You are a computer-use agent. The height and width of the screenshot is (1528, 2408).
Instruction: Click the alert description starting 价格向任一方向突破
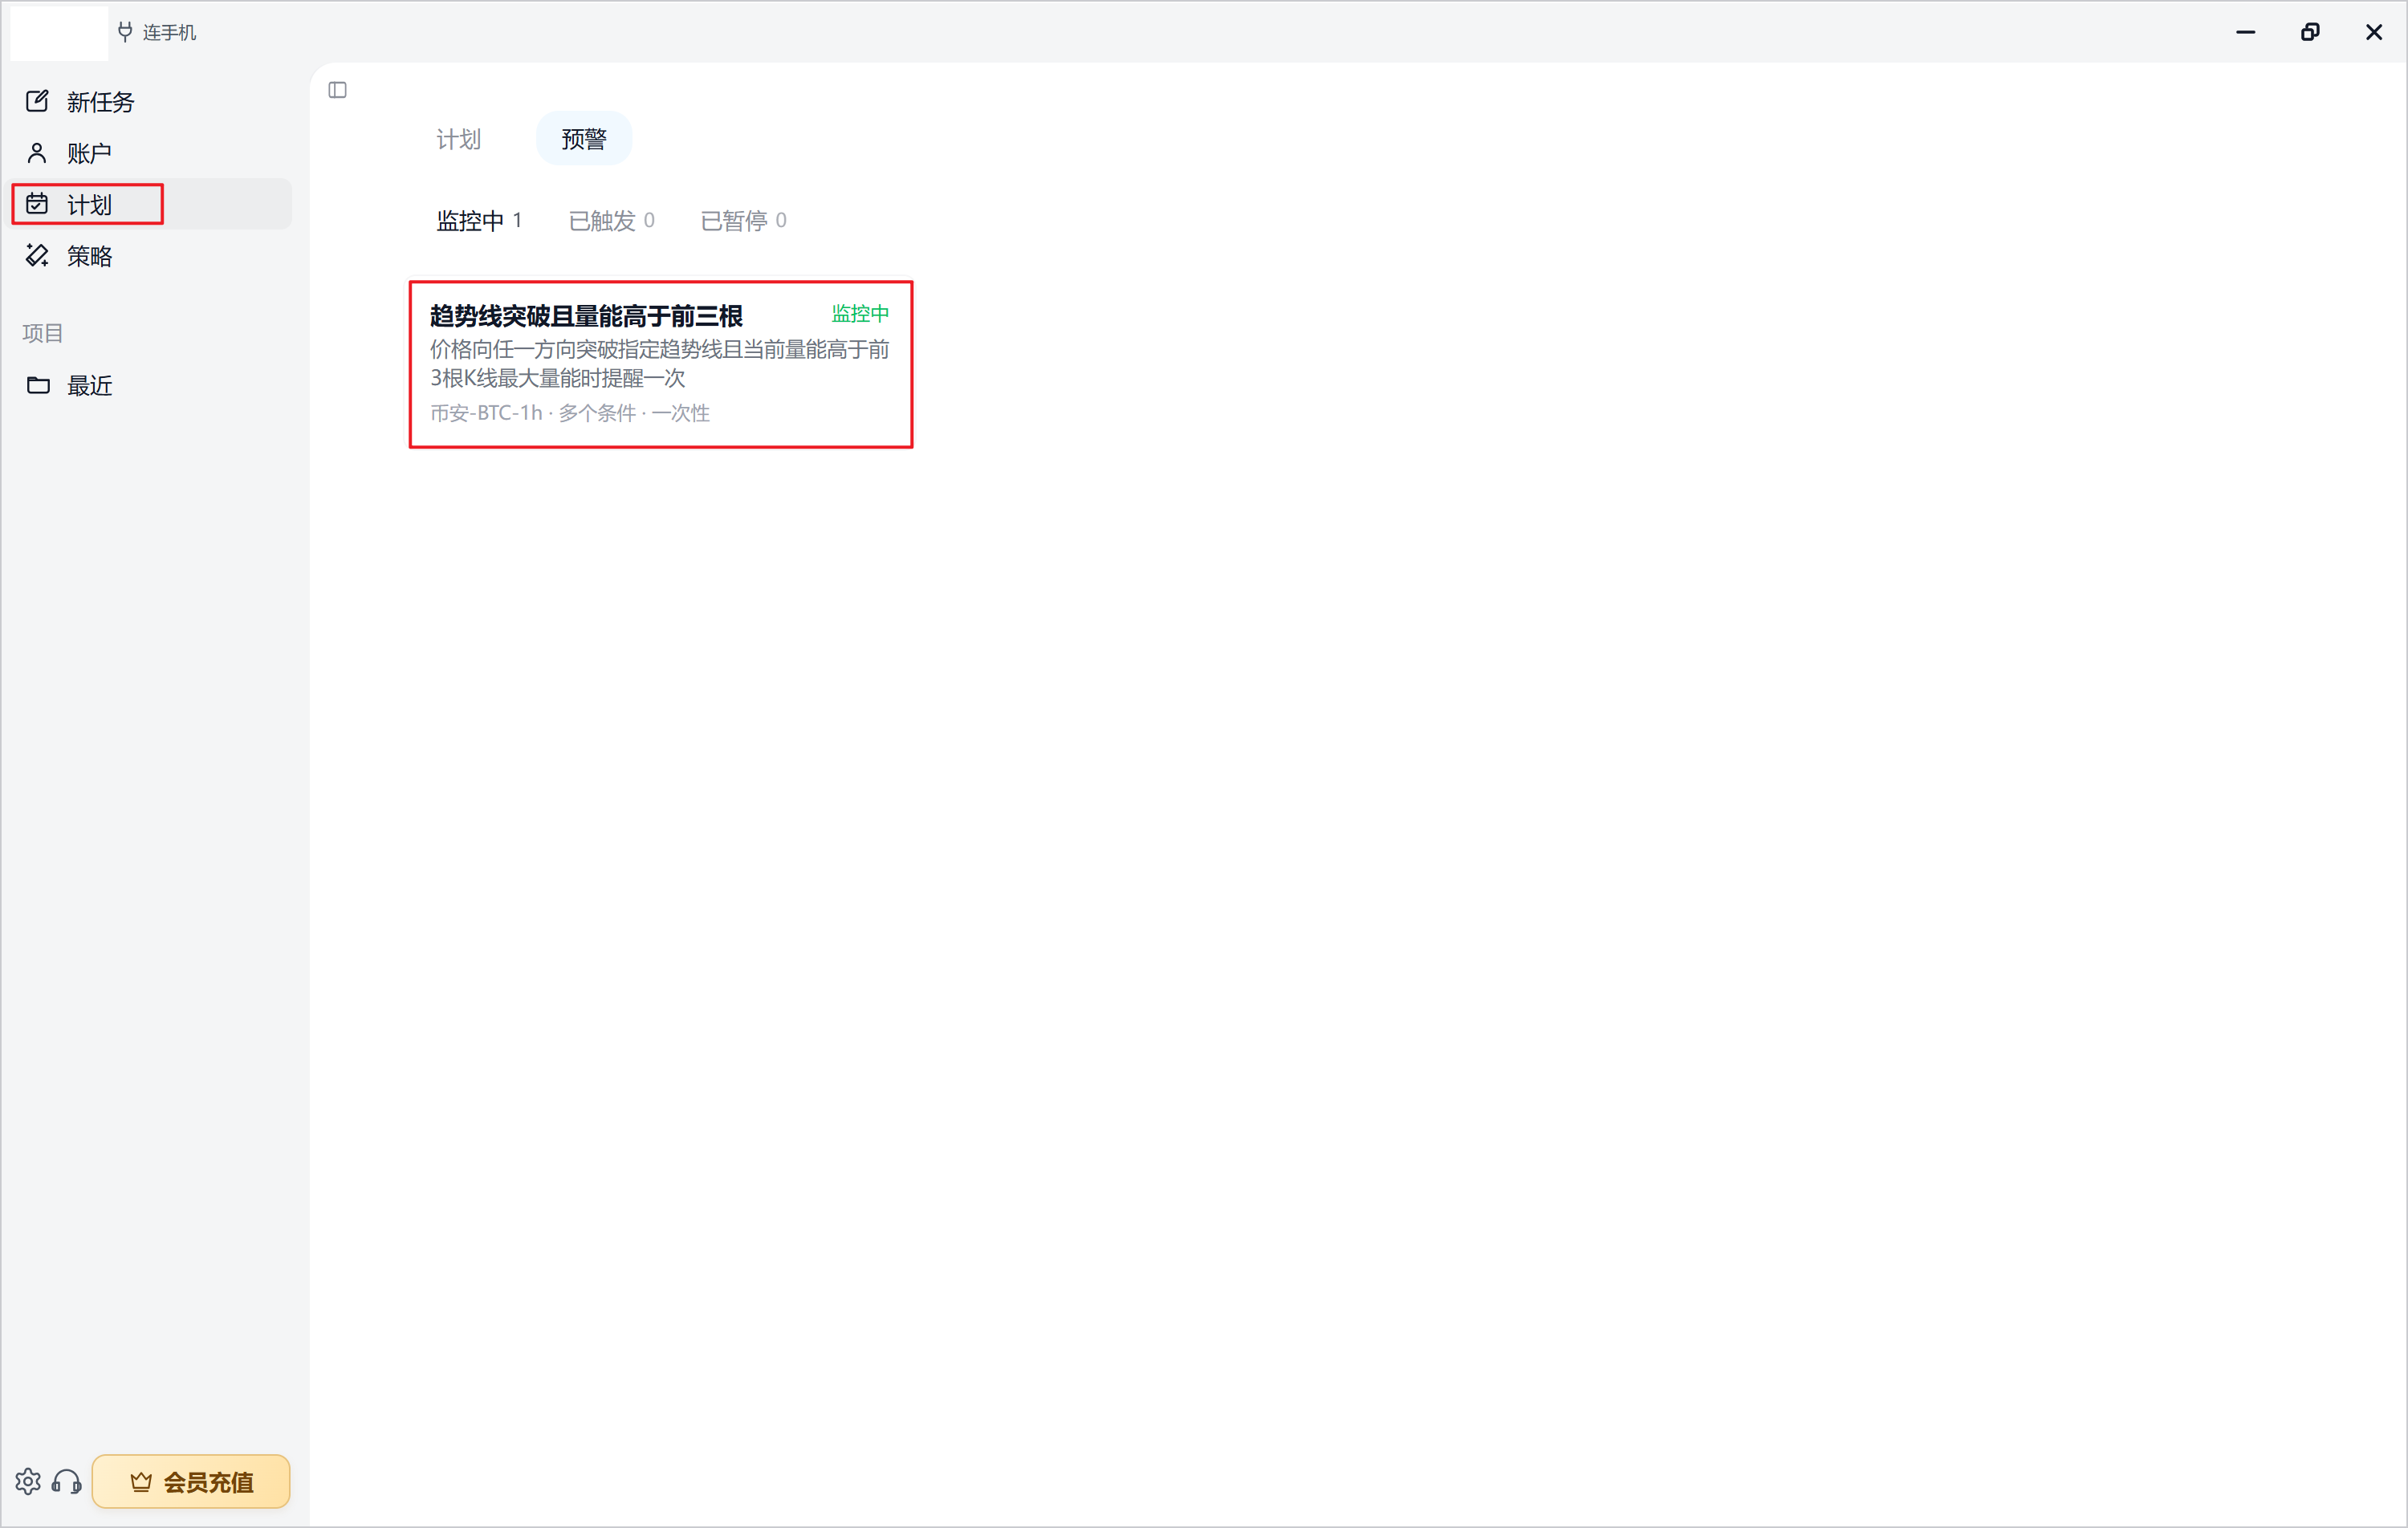coord(660,363)
